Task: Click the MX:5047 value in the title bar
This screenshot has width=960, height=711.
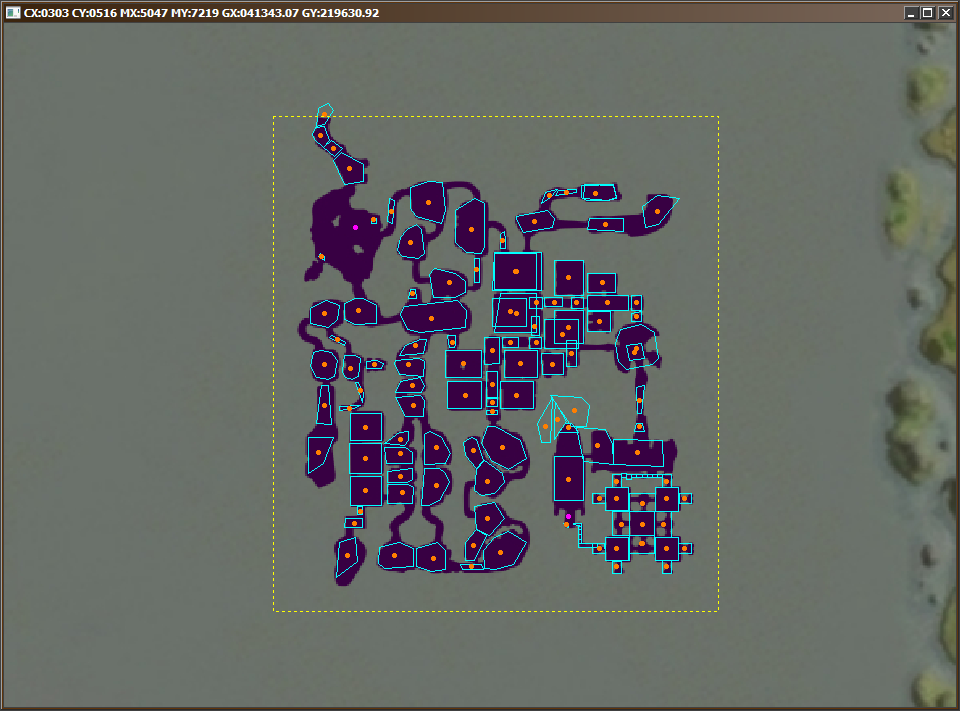Action: [x=144, y=13]
